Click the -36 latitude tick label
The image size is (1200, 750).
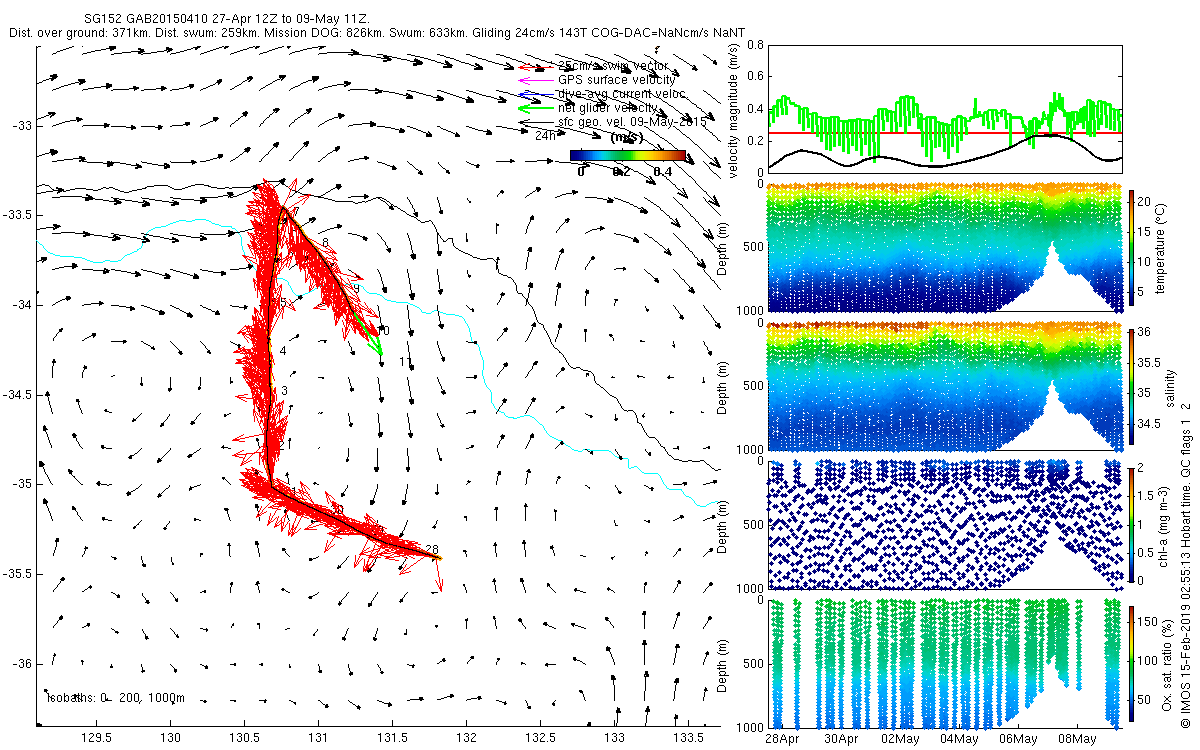(x=20, y=664)
